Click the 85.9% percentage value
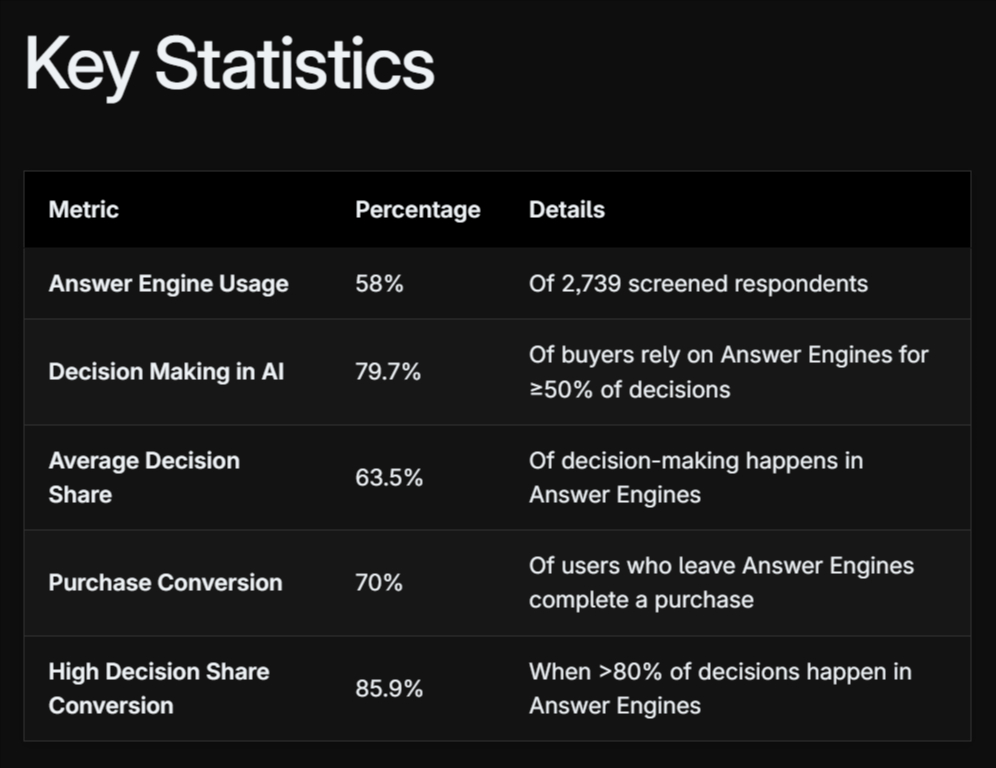The image size is (996, 768). click(x=389, y=689)
